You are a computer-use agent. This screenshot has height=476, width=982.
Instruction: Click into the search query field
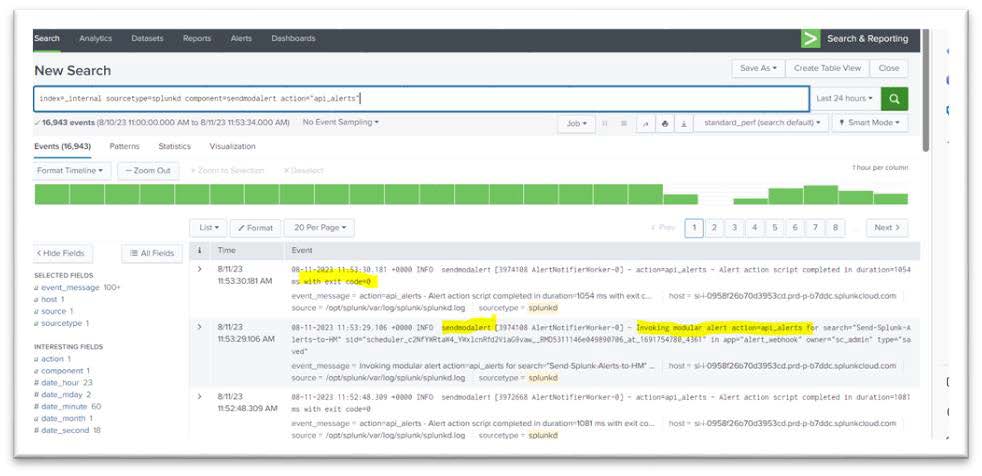point(421,99)
